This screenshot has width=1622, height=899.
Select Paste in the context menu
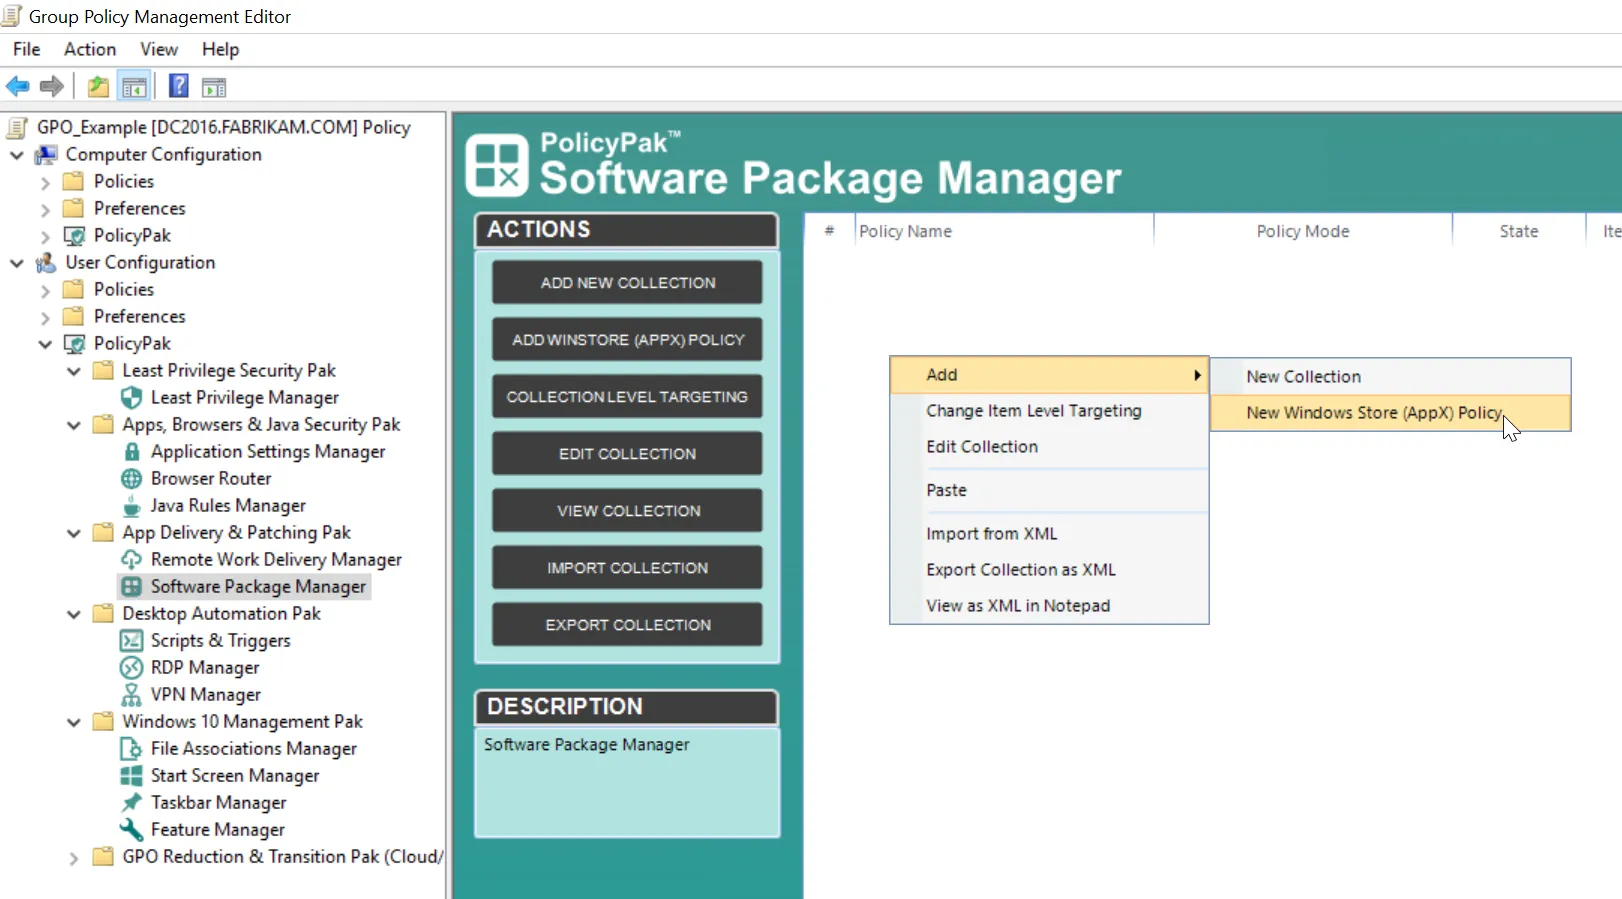pyautogui.click(x=1049, y=491)
